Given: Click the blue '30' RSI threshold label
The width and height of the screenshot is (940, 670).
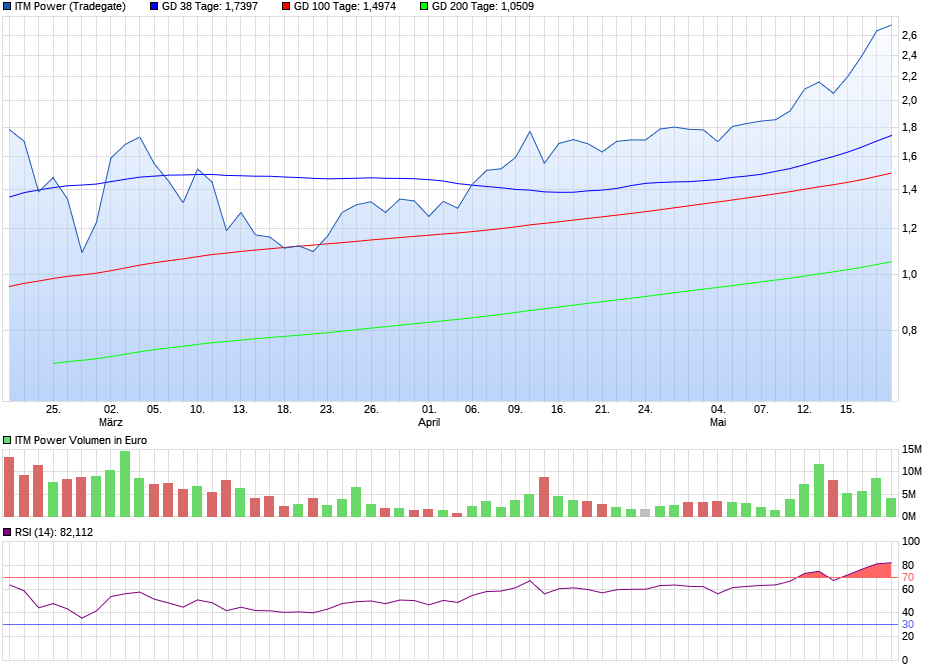Looking at the screenshot, I should pyautogui.click(x=908, y=624).
